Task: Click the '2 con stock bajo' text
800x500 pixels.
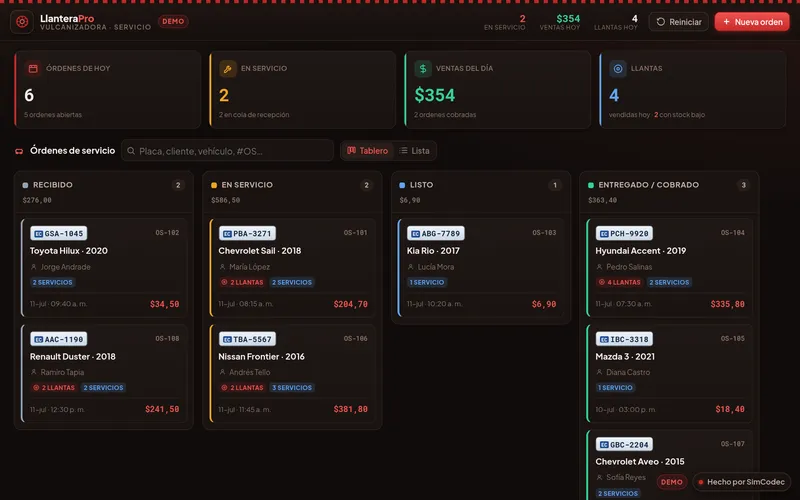Action: pos(680,115)
